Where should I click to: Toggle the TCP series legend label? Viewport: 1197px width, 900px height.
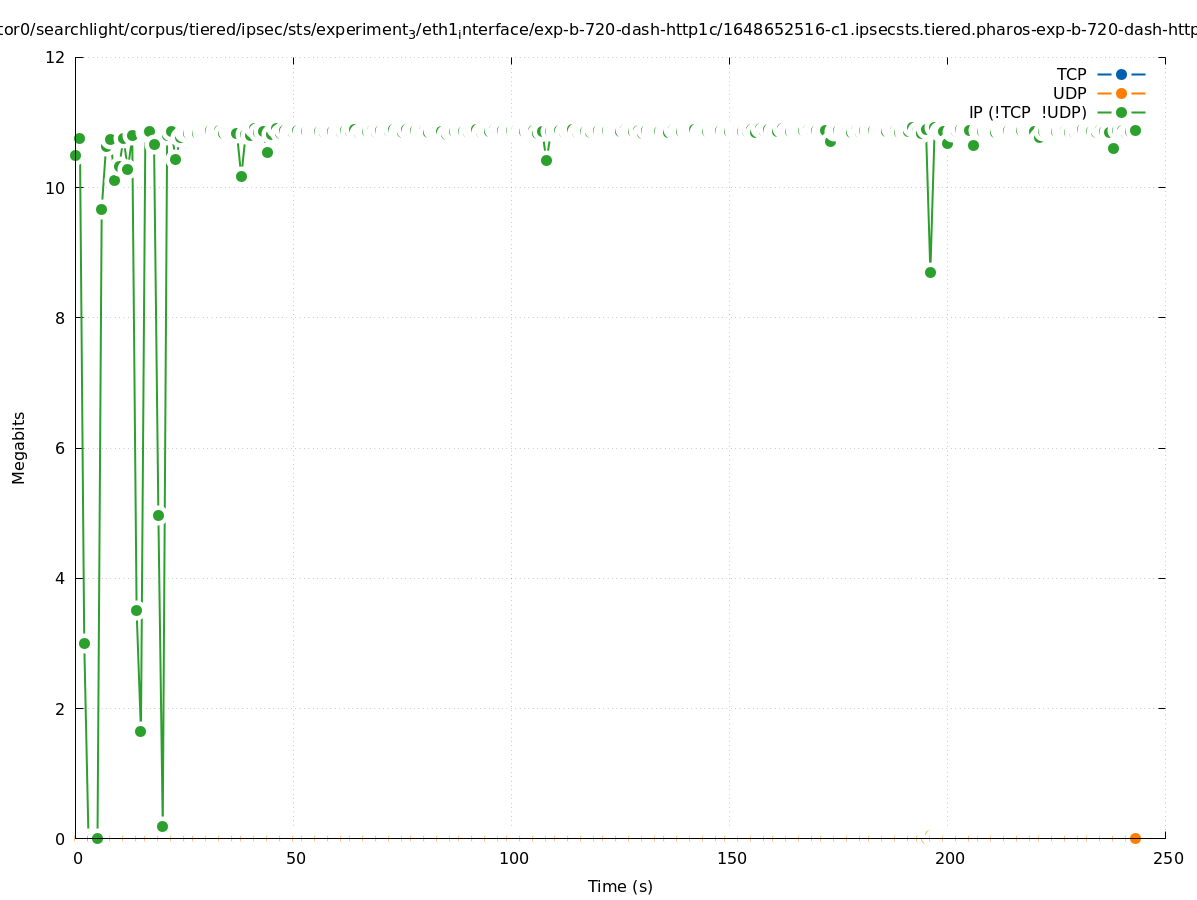(1071, 74)
